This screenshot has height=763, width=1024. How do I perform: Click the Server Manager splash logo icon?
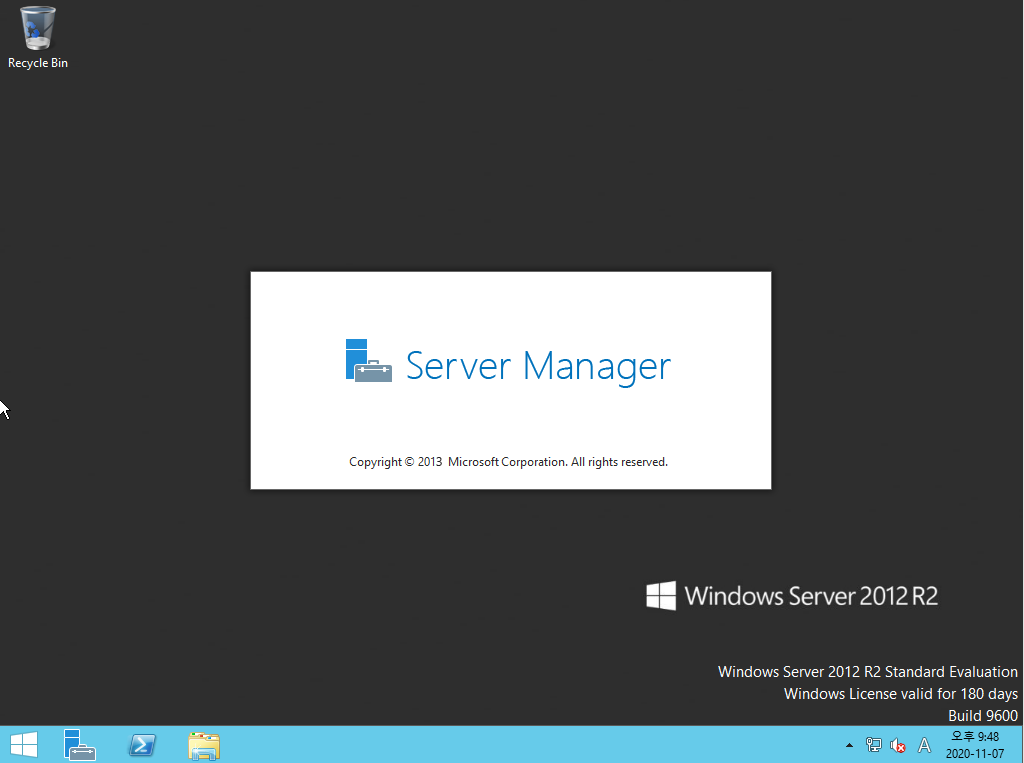[x=368, y=360]
